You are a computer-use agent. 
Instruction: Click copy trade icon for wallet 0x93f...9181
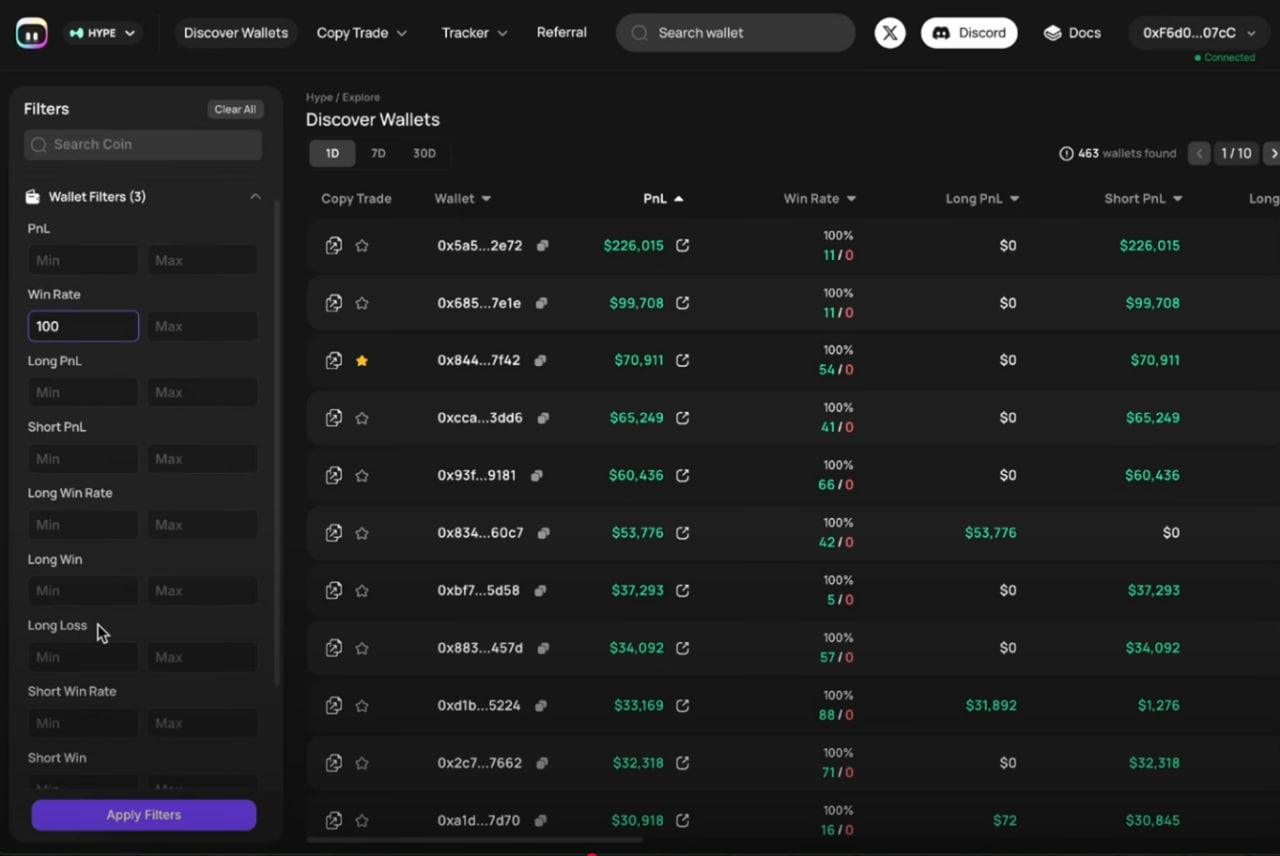334,475
